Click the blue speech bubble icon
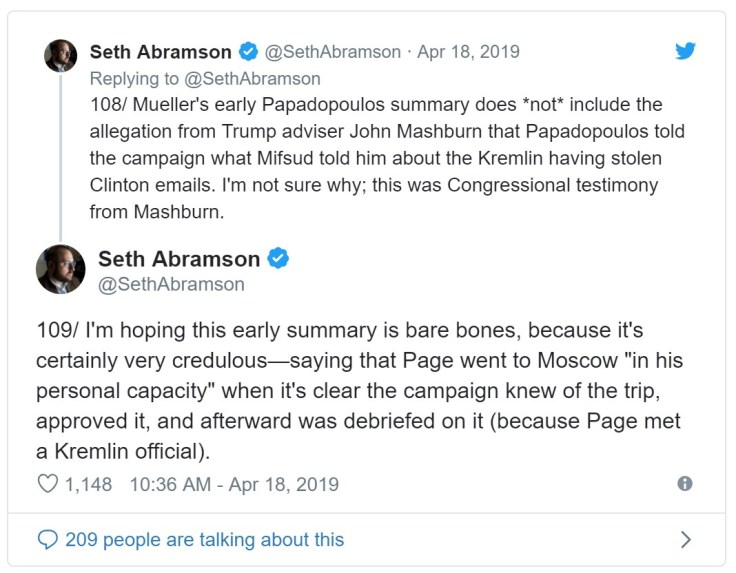 [47, 540]
